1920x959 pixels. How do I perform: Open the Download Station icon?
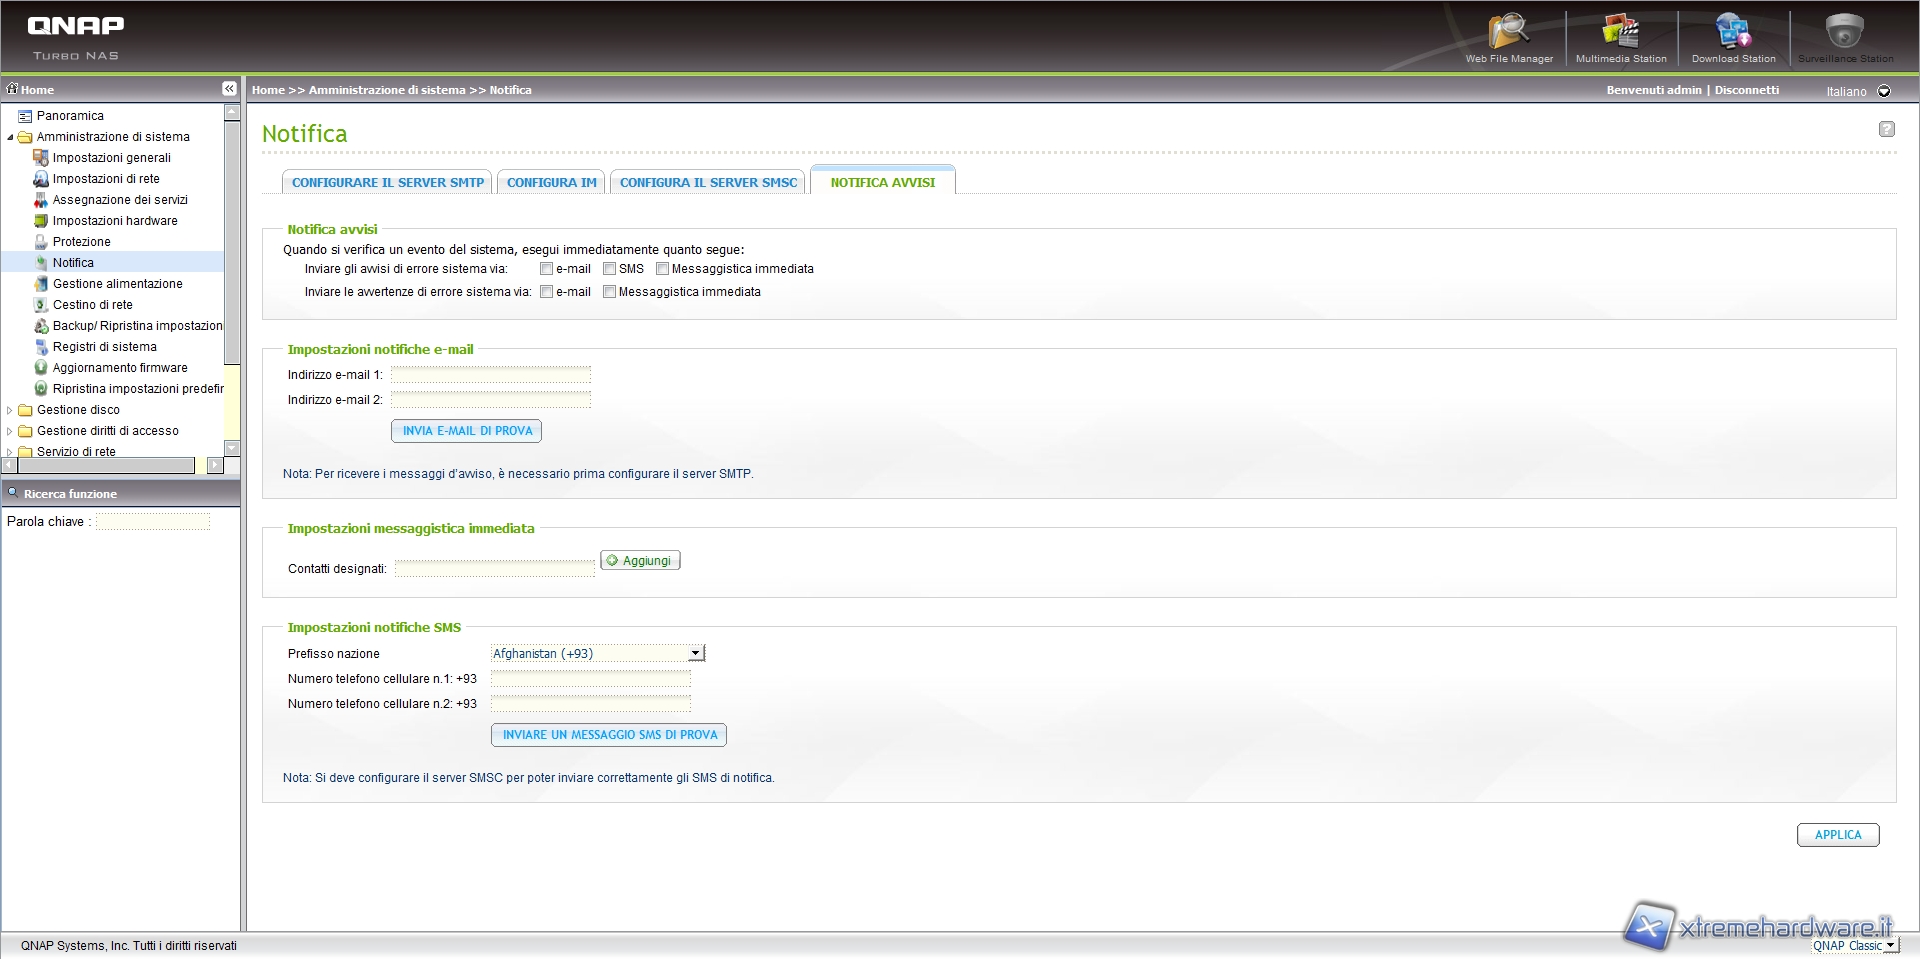pos(1733,33)
